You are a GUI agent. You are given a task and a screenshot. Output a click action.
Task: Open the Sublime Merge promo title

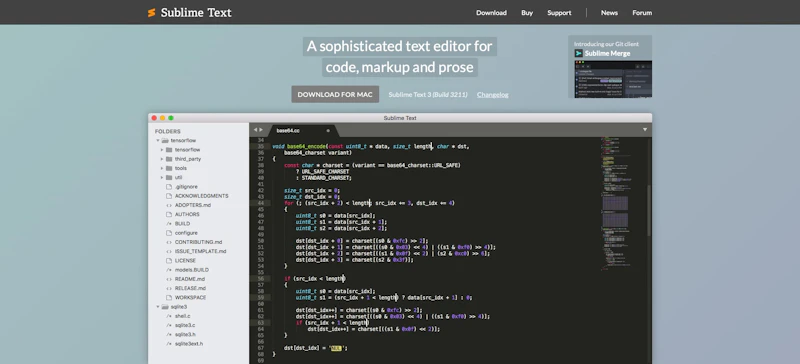(x=607, y=53)
